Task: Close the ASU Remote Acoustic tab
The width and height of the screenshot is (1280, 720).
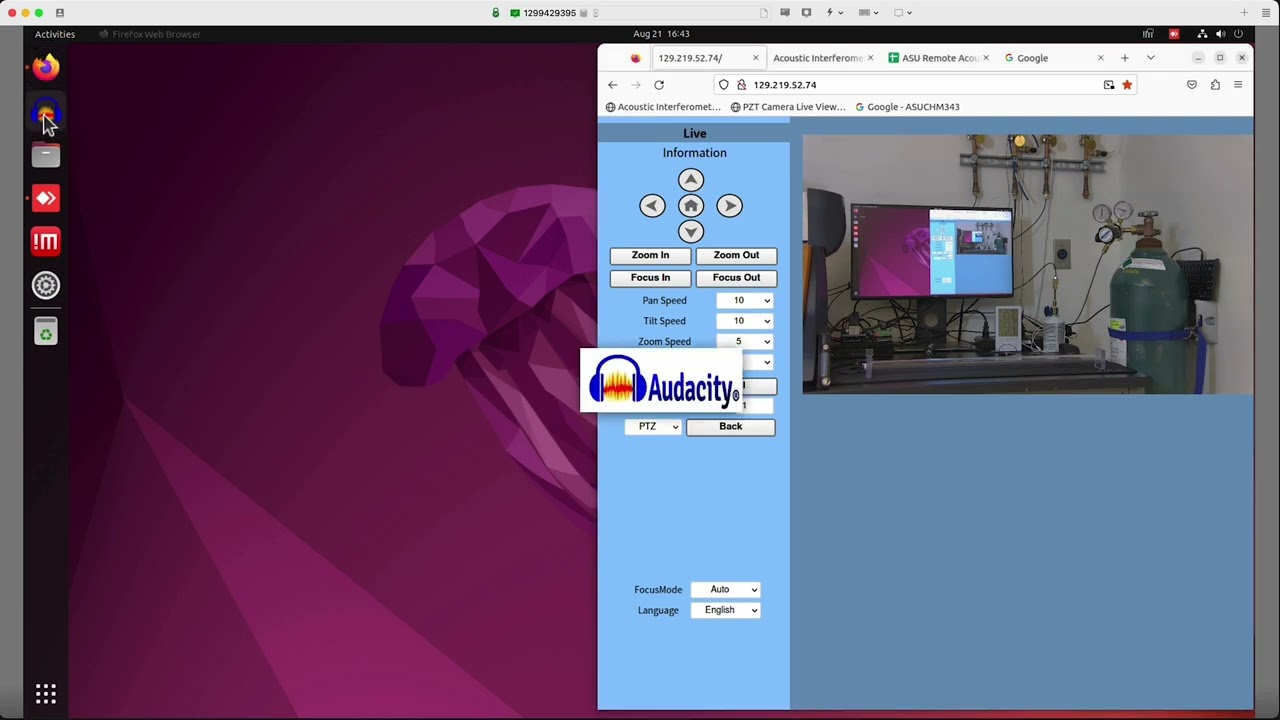Action: pyautogui.click(x=986, y=58)
